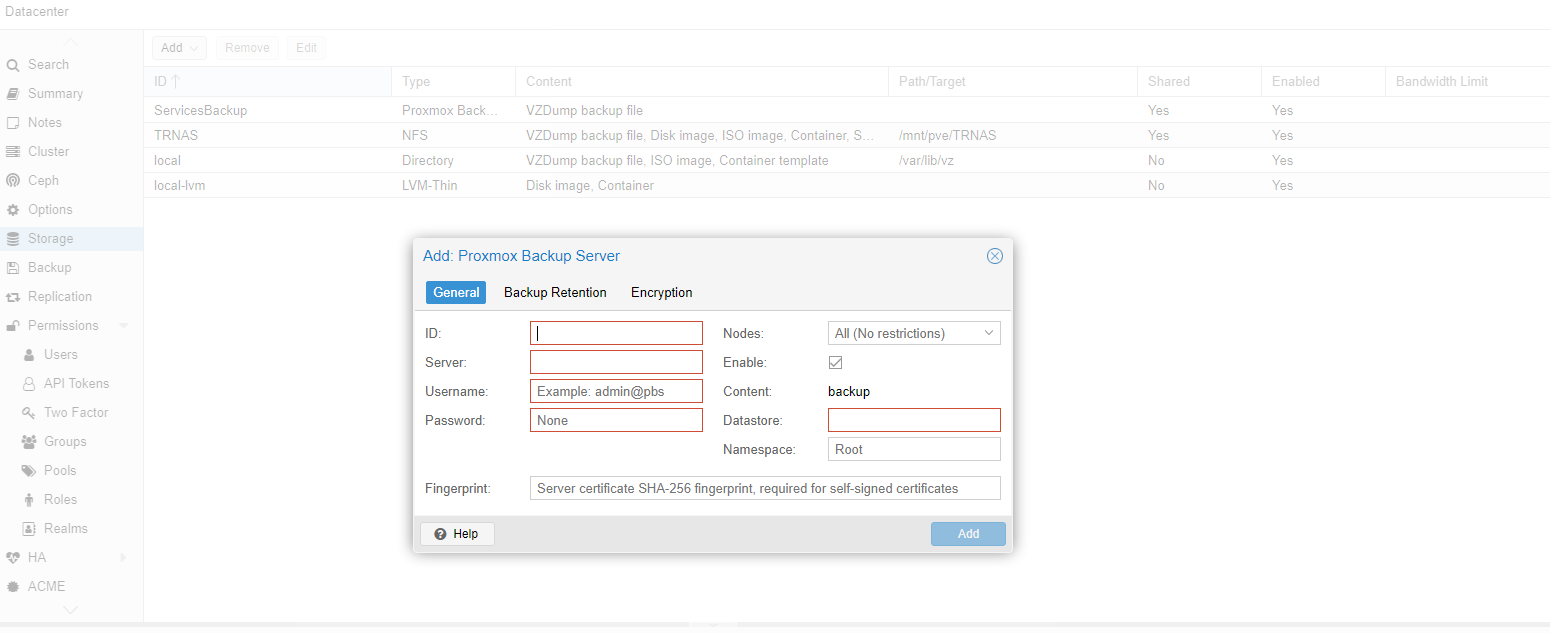Click the Server input field

point(616,362)
